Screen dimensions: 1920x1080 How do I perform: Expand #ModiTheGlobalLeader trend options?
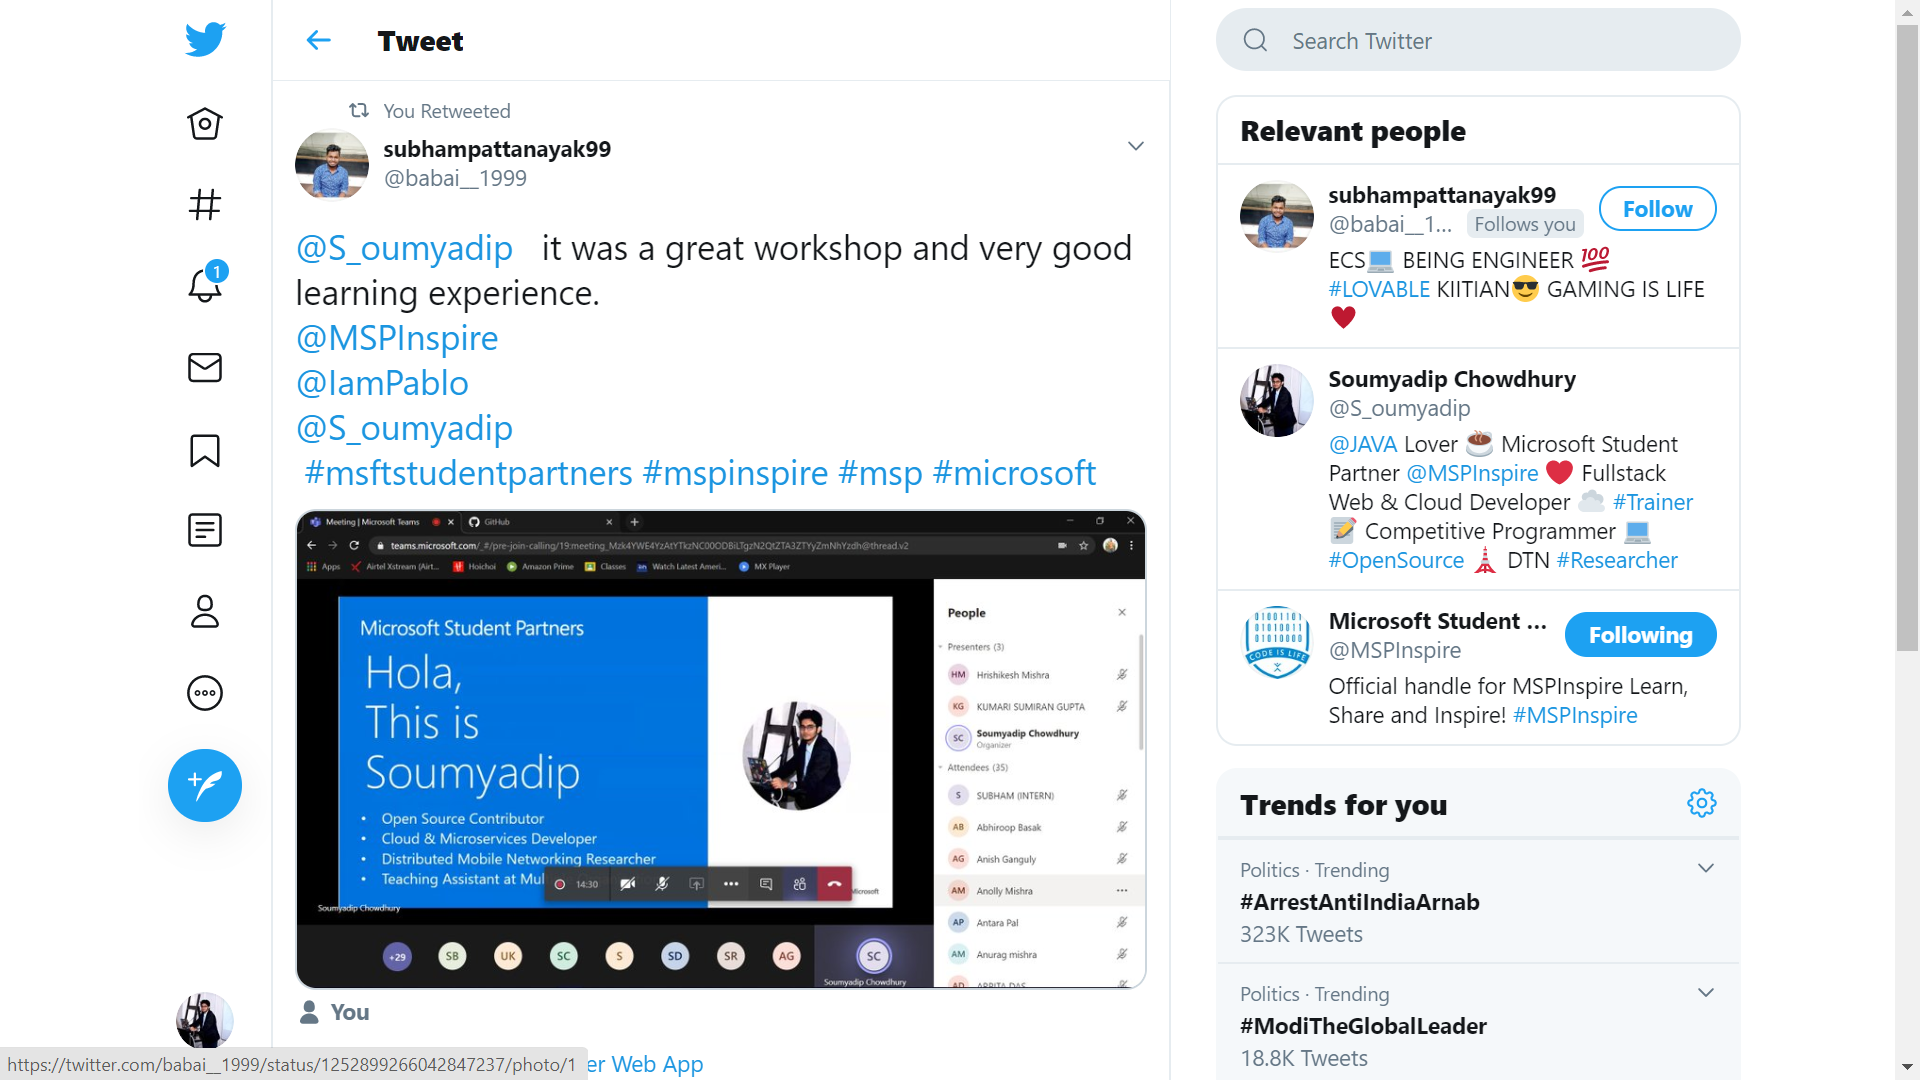coord(1705,992)
